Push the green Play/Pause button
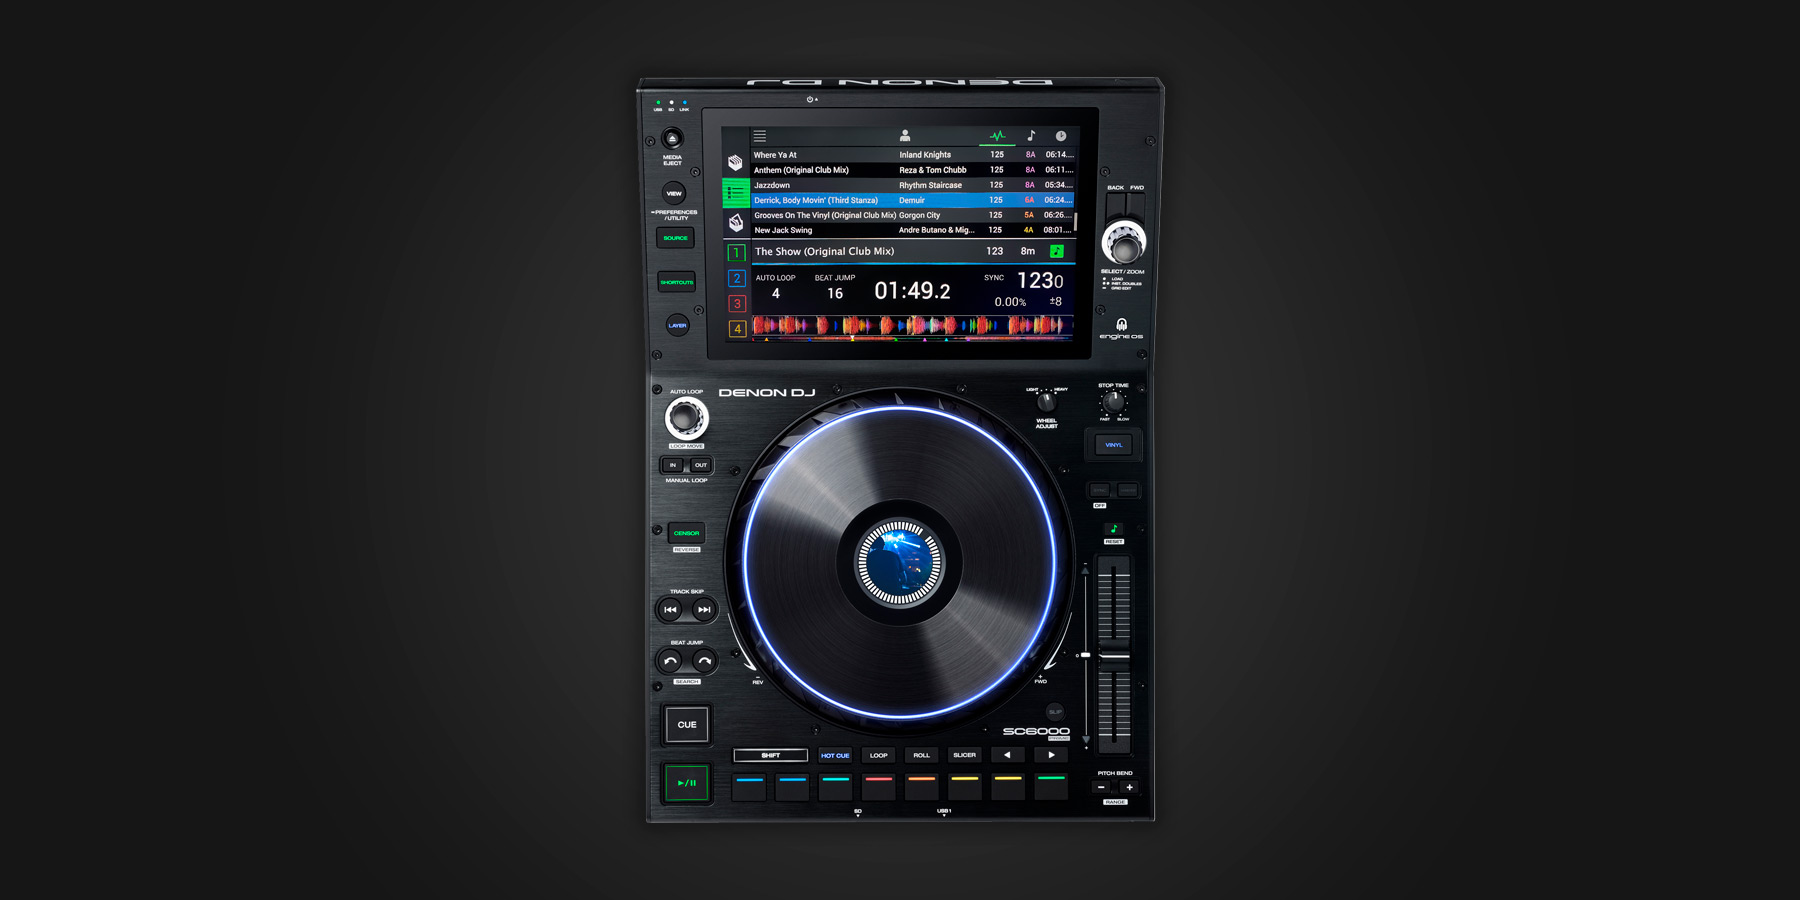1800x900 pixels. point(687,783)
